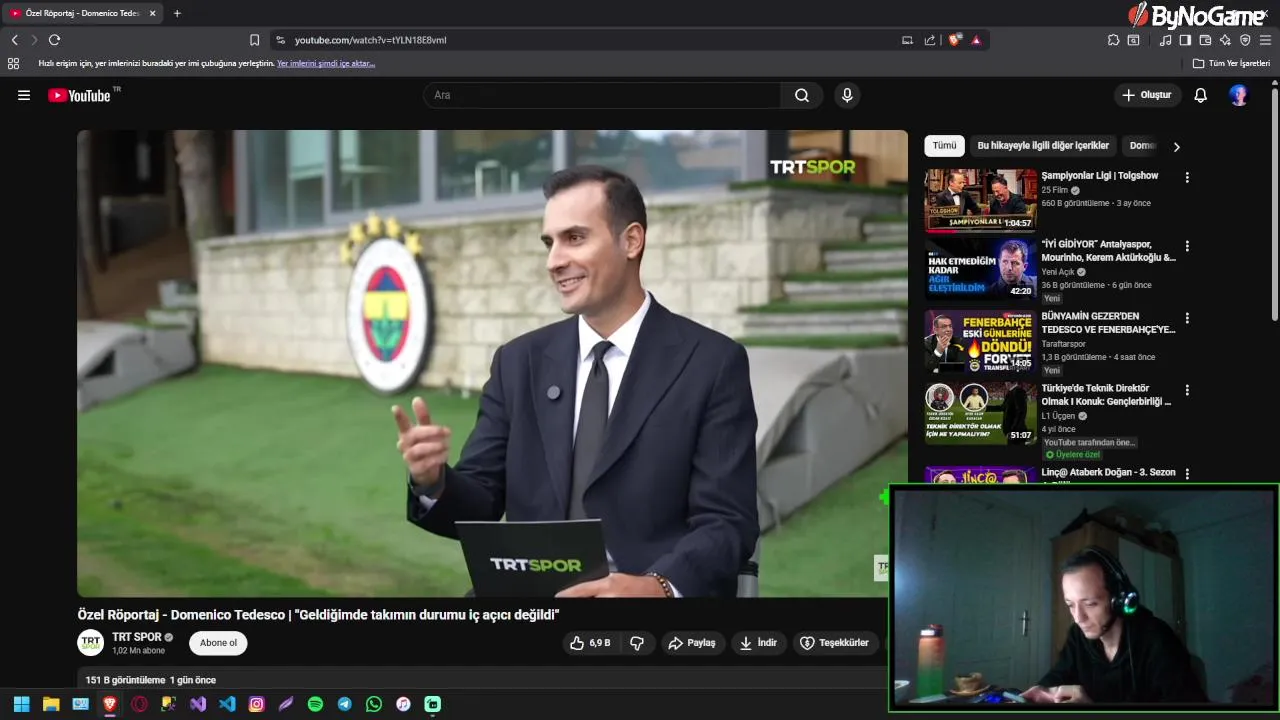Open Visual Studio Code from taskbar
The width and height of the screenshot is (1280, 720).
pyautogui.click(x=227, y=704)
